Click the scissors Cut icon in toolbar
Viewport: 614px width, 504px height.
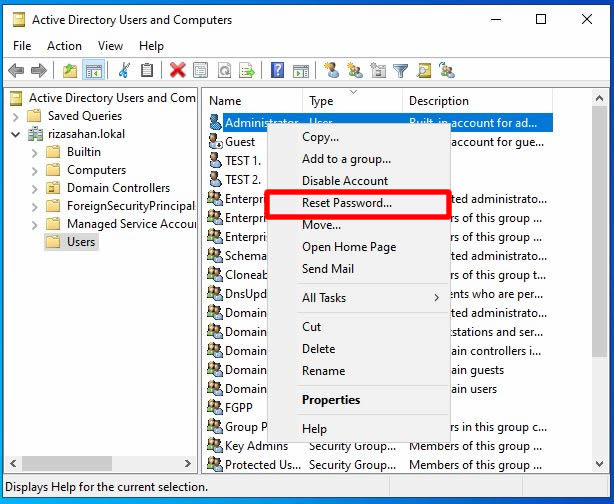coord(124,71)
